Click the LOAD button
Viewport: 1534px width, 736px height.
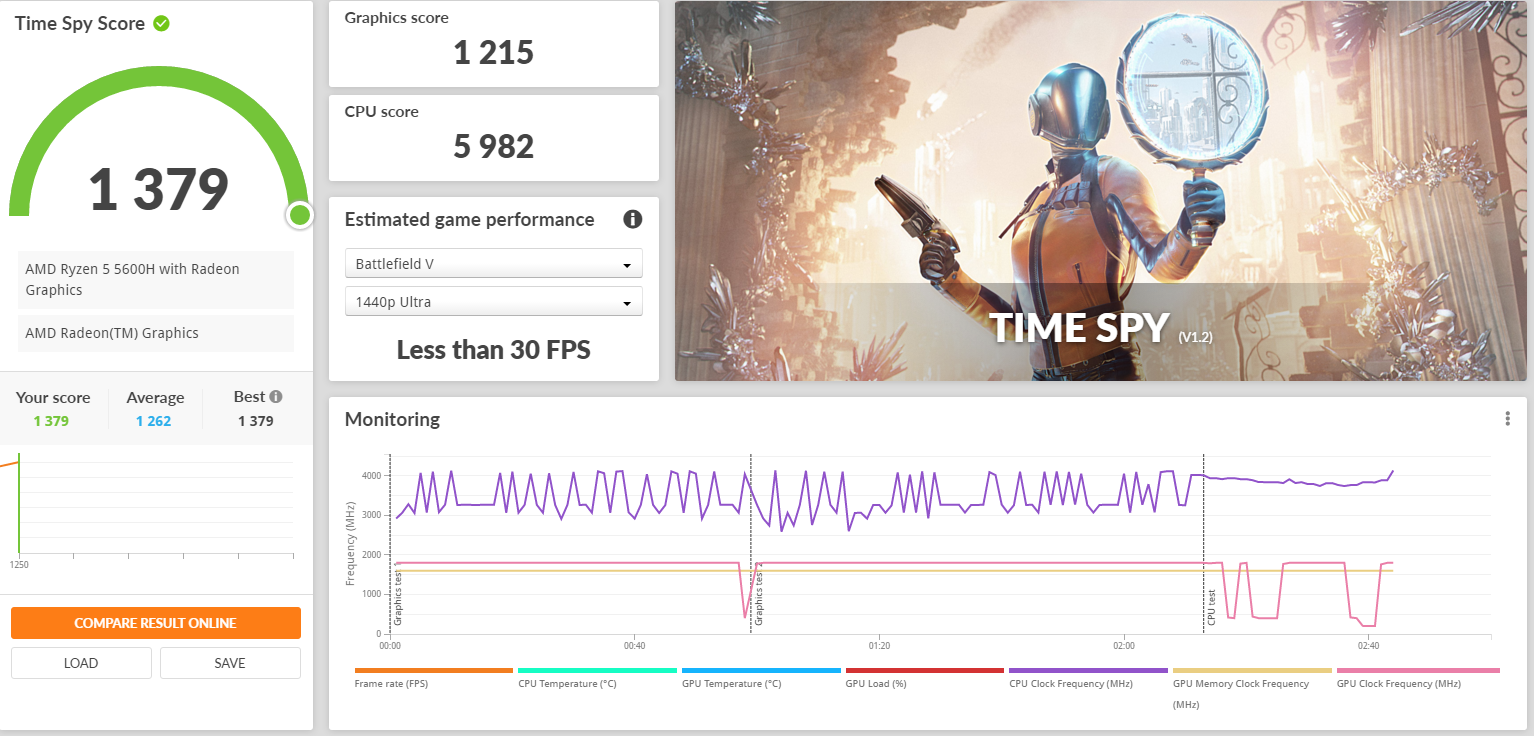click(x=81, y=663)
